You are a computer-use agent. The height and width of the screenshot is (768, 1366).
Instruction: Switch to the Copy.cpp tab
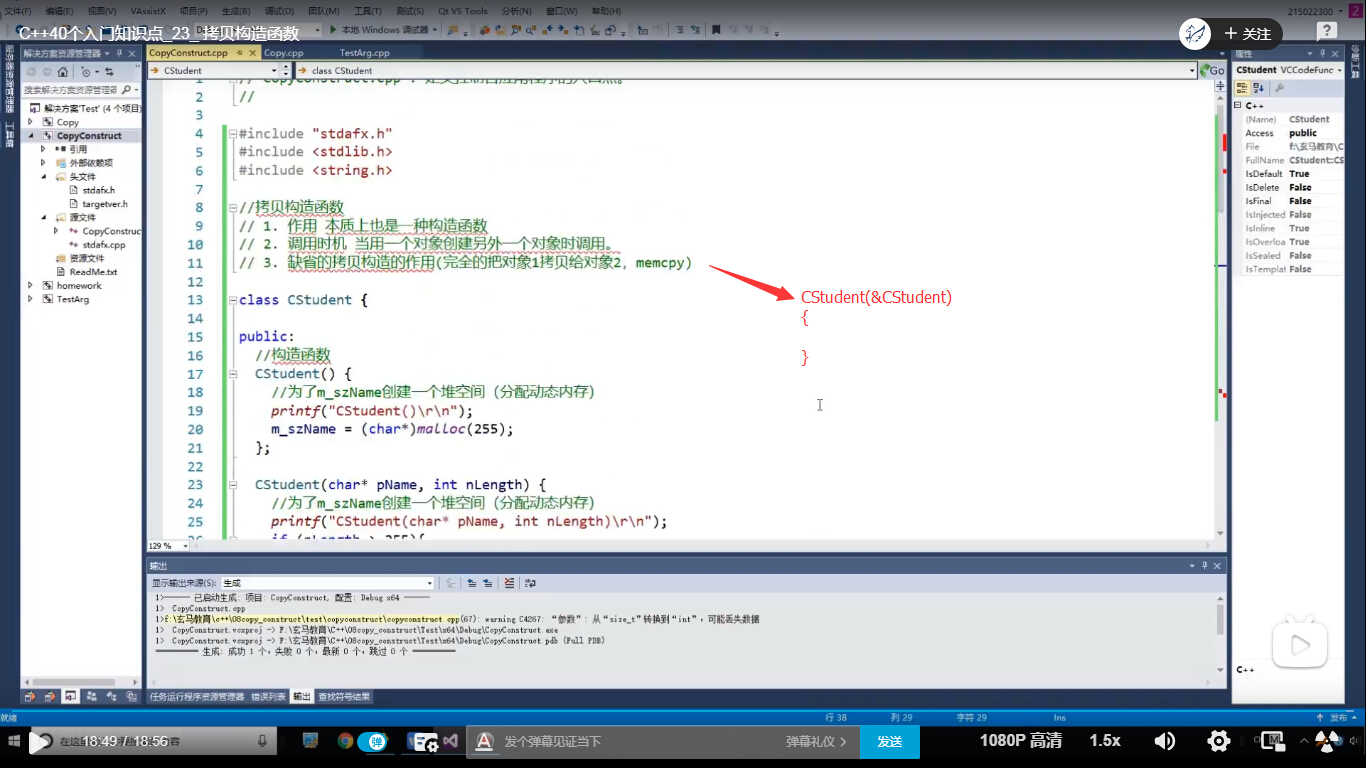point(283,53)
